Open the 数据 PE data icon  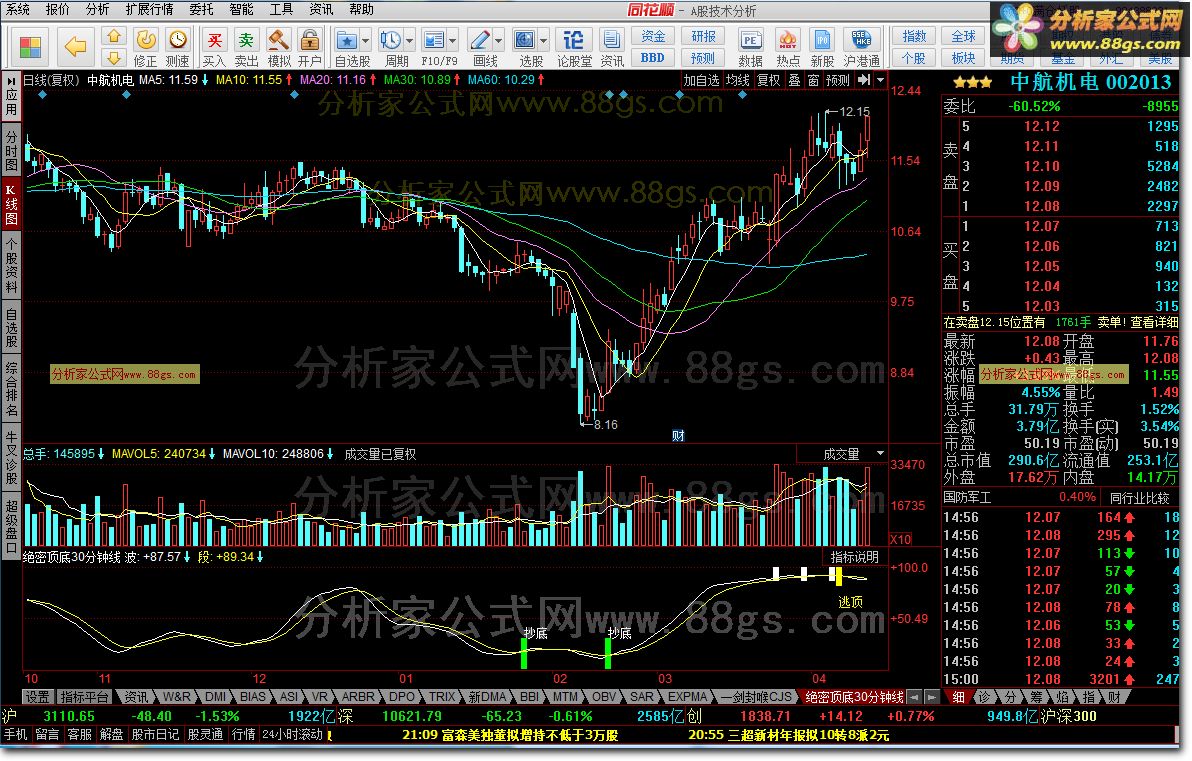click(750, 48)
